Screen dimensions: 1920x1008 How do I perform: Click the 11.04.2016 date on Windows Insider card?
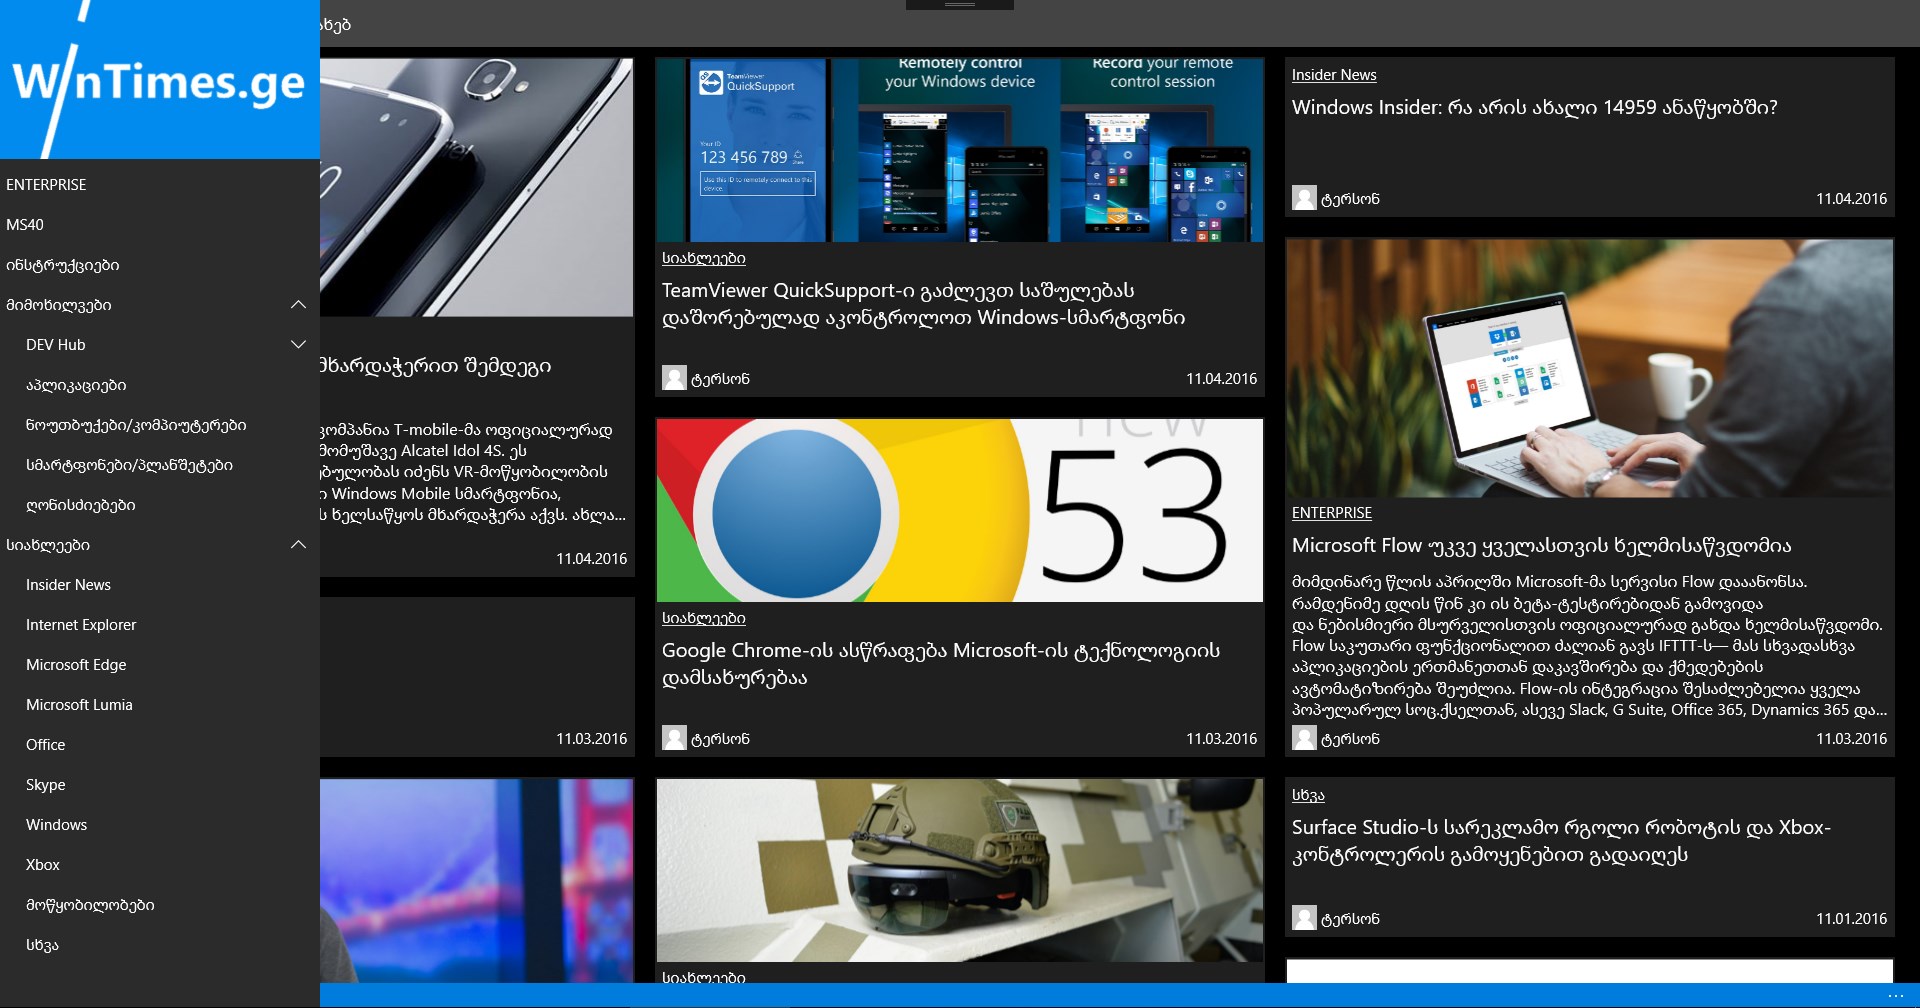(x=1852, y=199)
